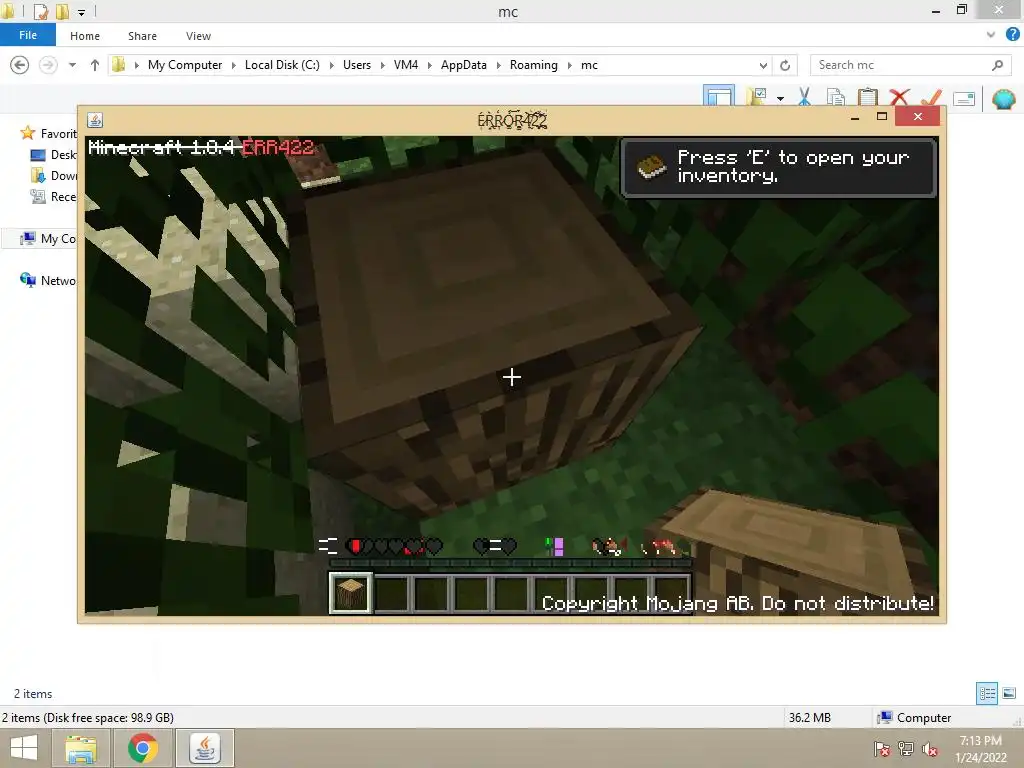
Task: Open dropdown arrow beside folder options icon
Action: [780, 99]
